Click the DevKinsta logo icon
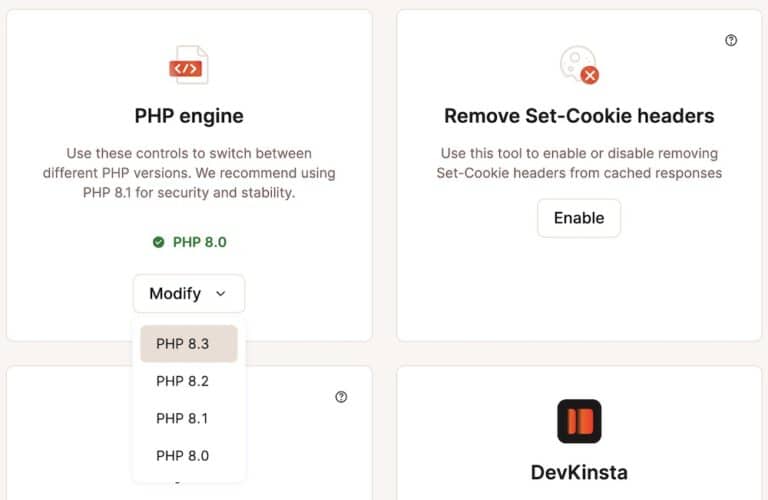The width and height of the screenshot is (768, 500). click(x=579, y=421)
